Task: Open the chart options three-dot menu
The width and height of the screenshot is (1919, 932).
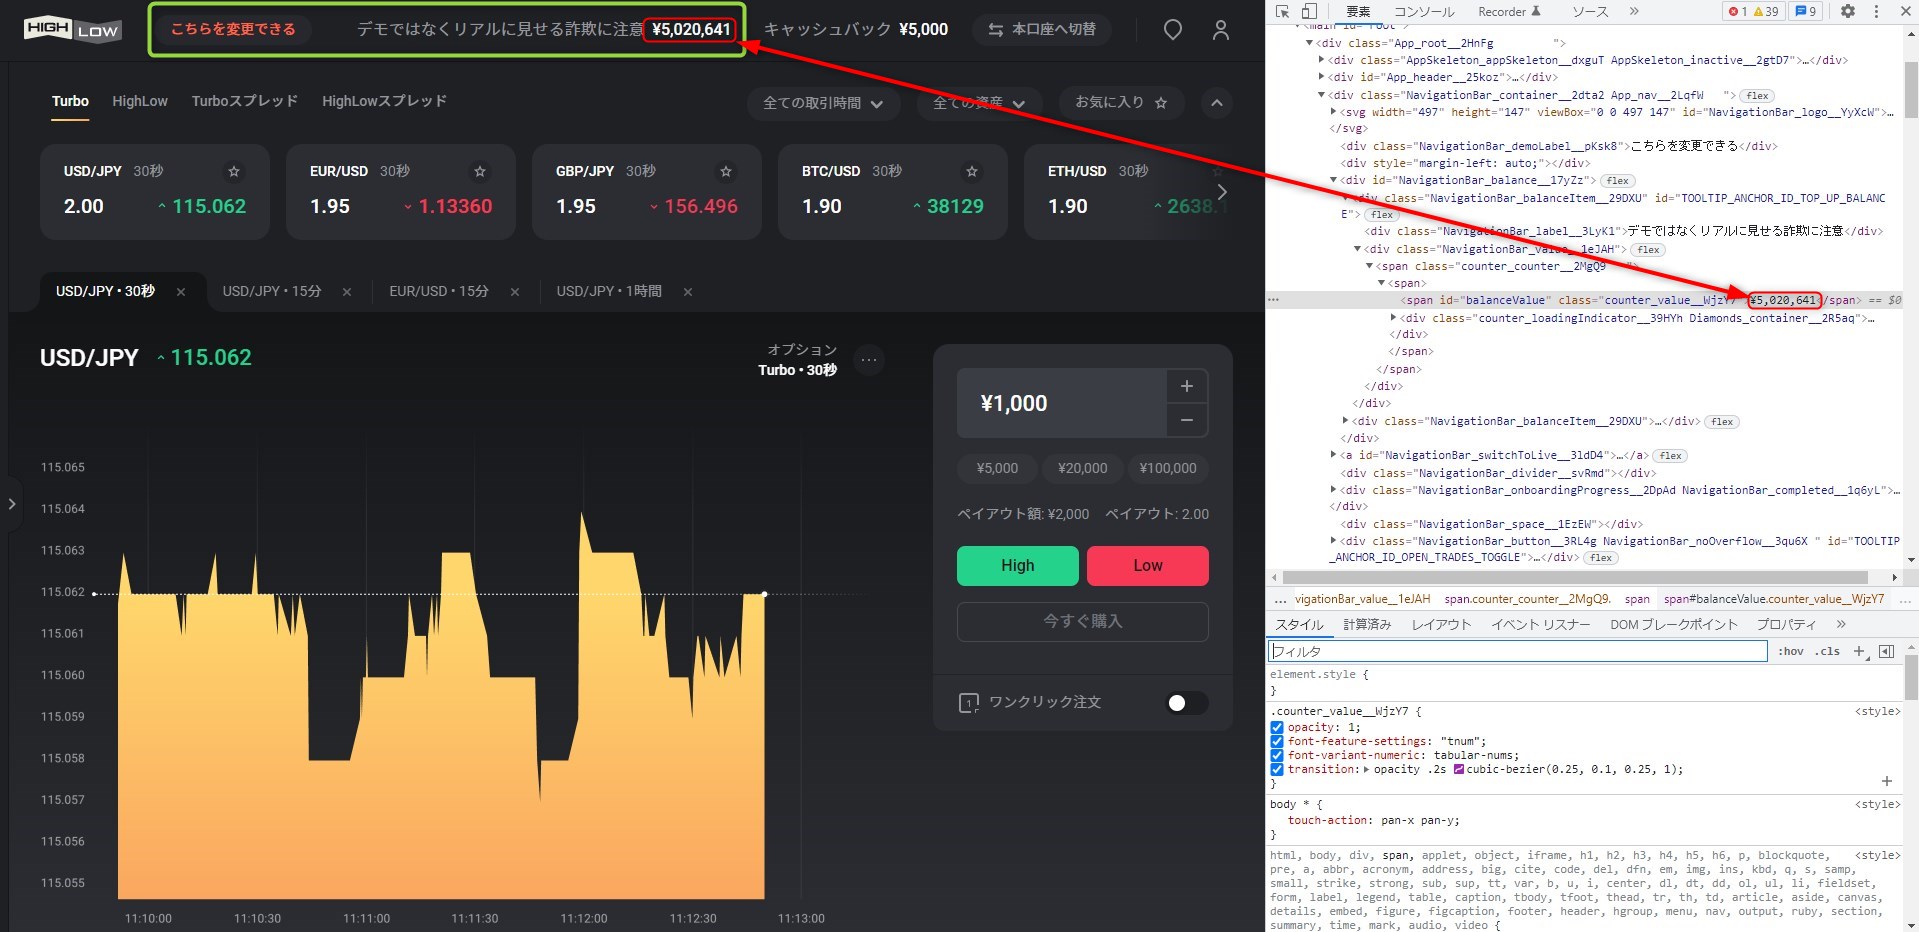Action: (869, 360)
